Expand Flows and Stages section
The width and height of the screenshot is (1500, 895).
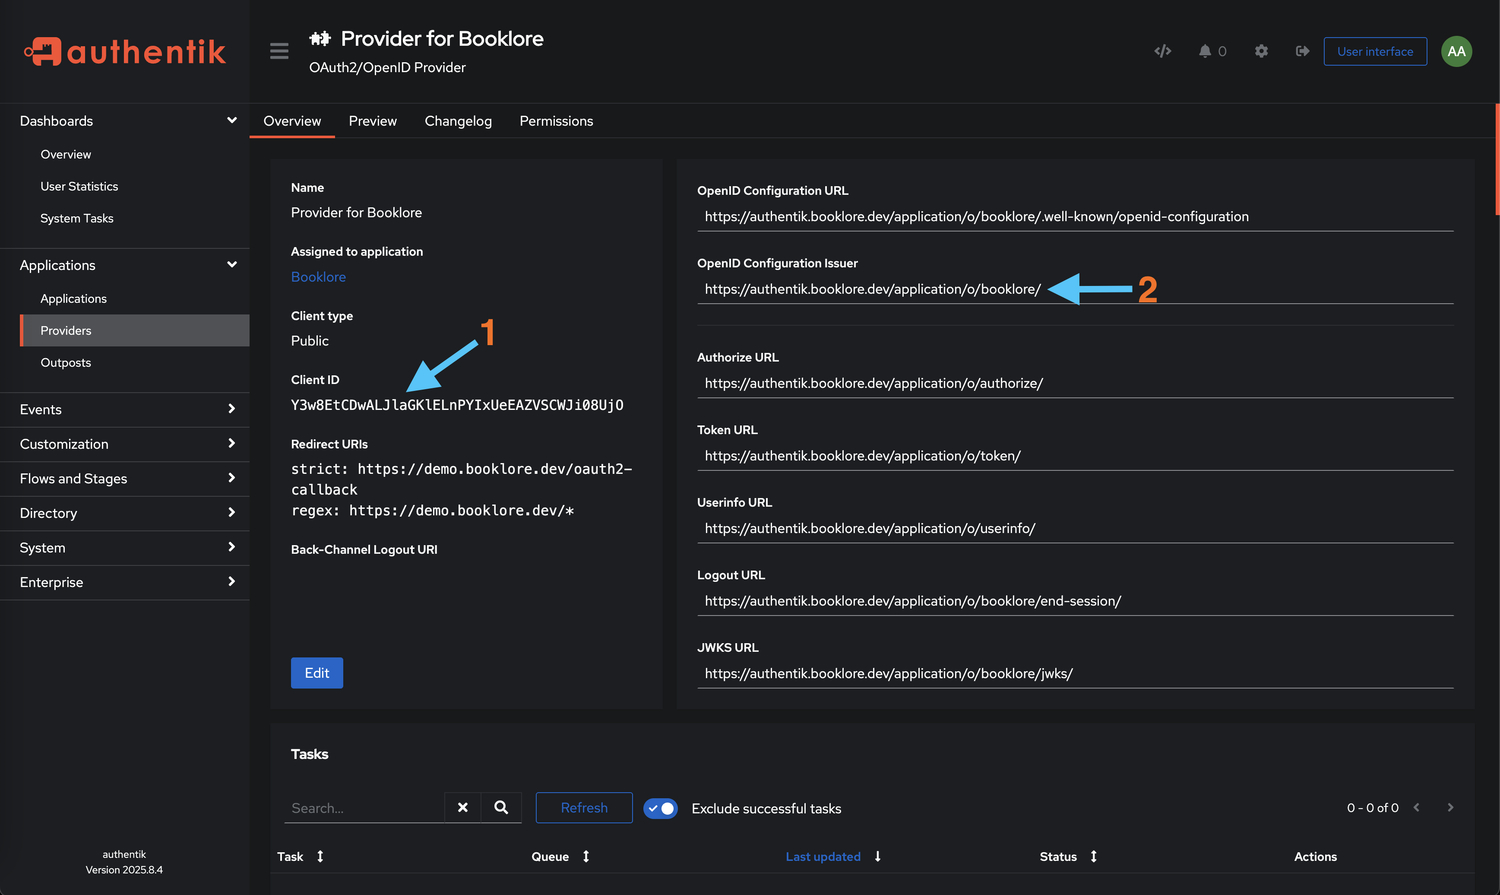coord(125,478)
